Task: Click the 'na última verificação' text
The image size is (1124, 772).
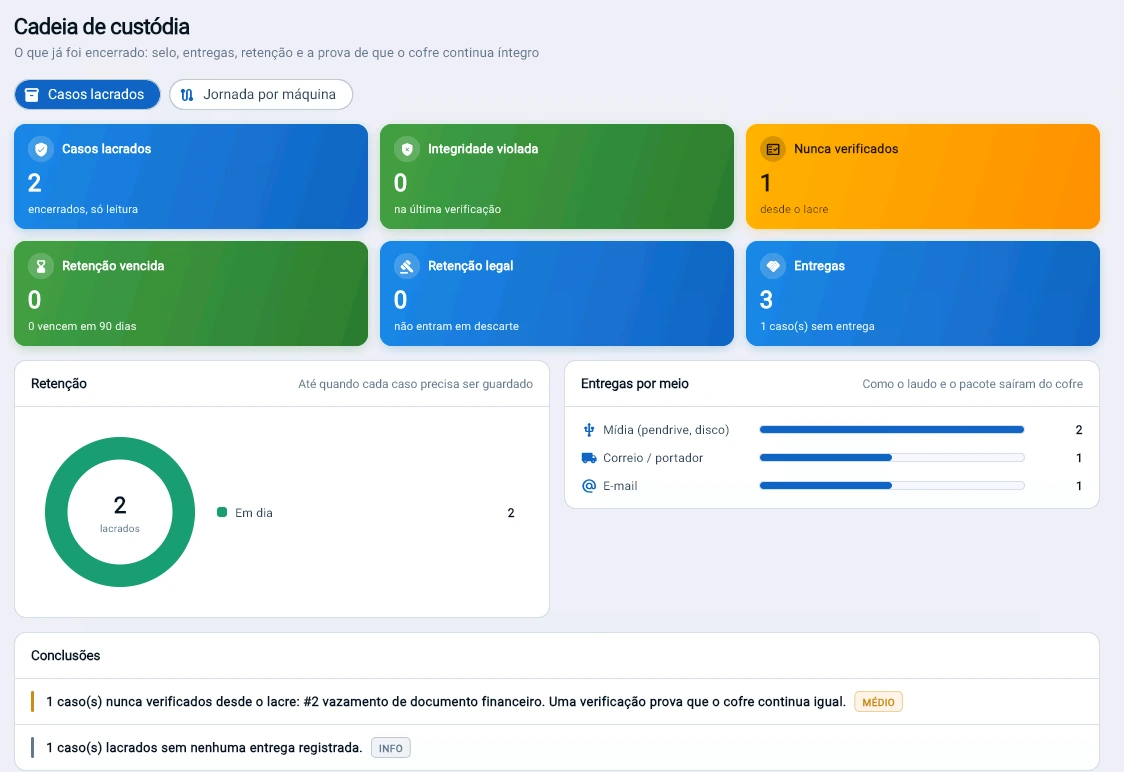Action: (447, 209)
